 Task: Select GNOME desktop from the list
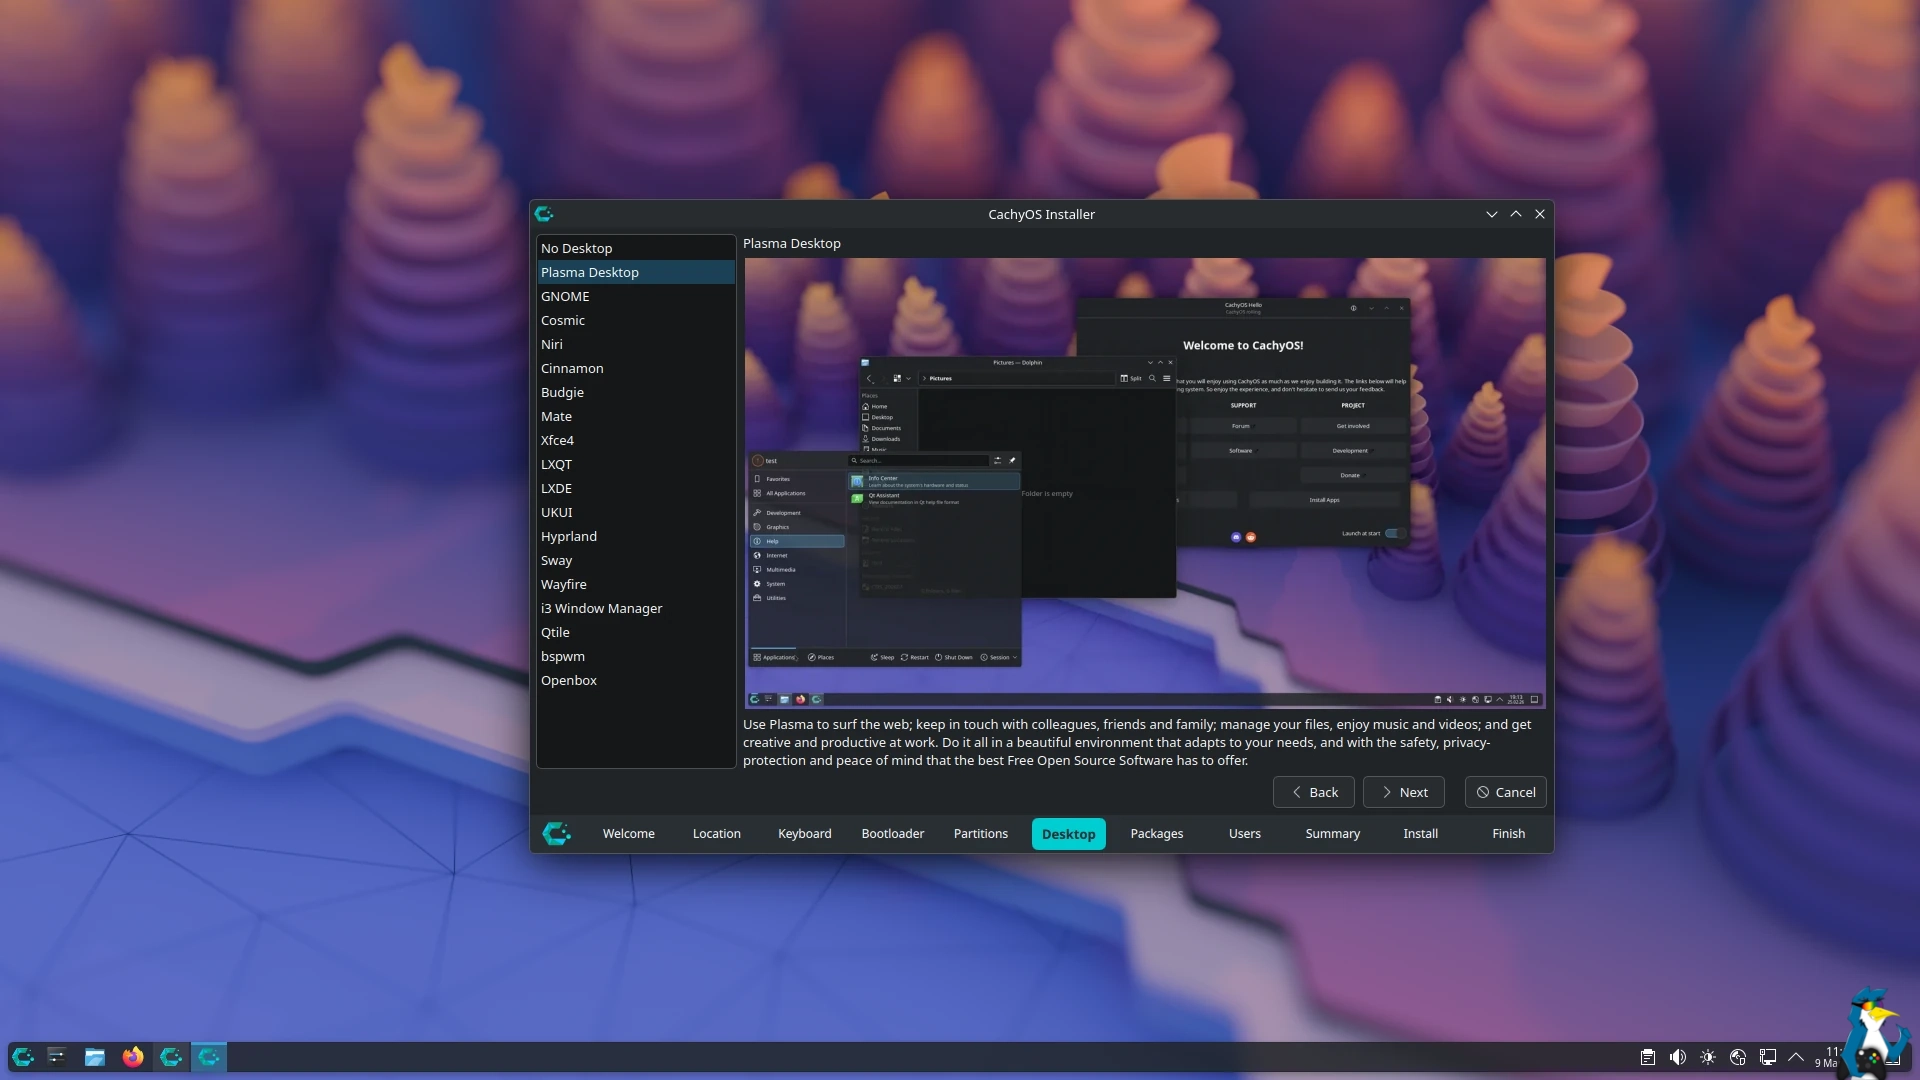565,296
